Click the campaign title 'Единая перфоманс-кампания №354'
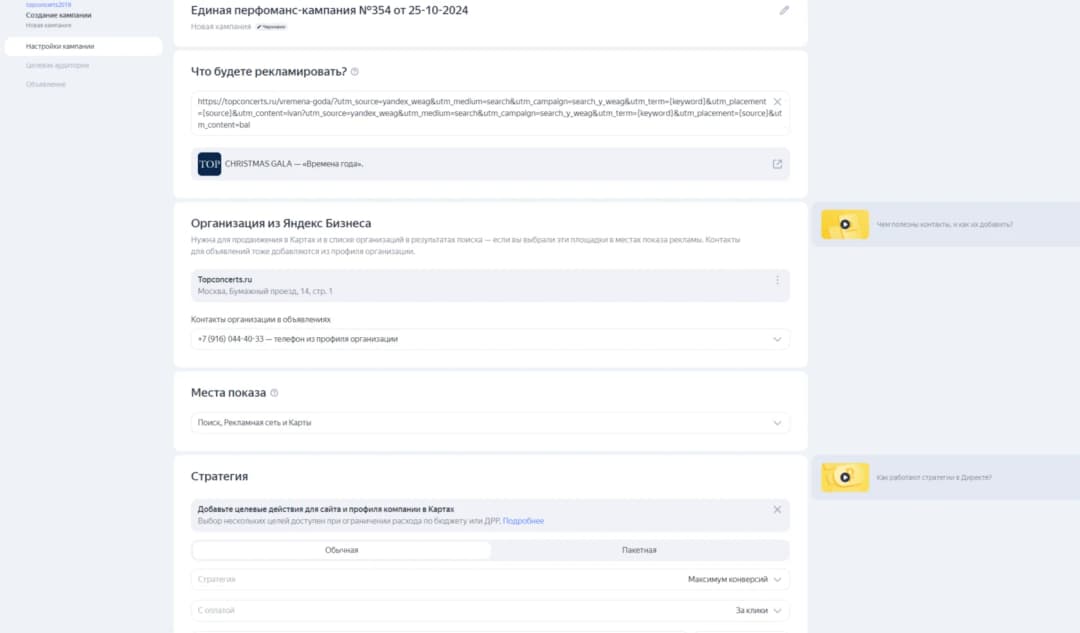Image resolution: width=1080 pixels, height=633 pixels. coord(329,10)
